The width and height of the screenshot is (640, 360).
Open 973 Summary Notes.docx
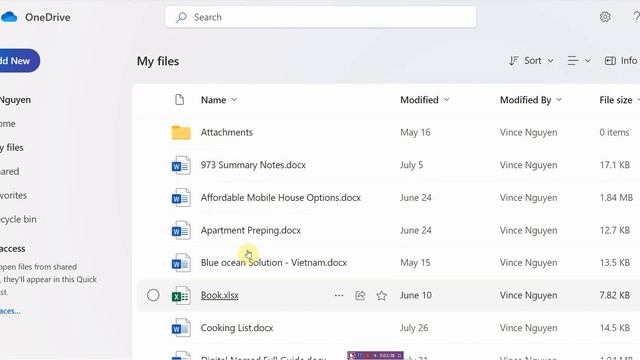[x=253, y=165]
